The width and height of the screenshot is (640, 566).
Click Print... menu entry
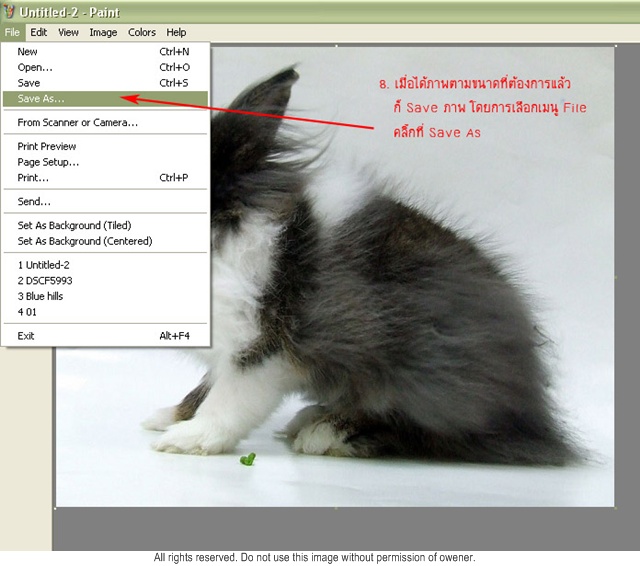pos(105,178)
